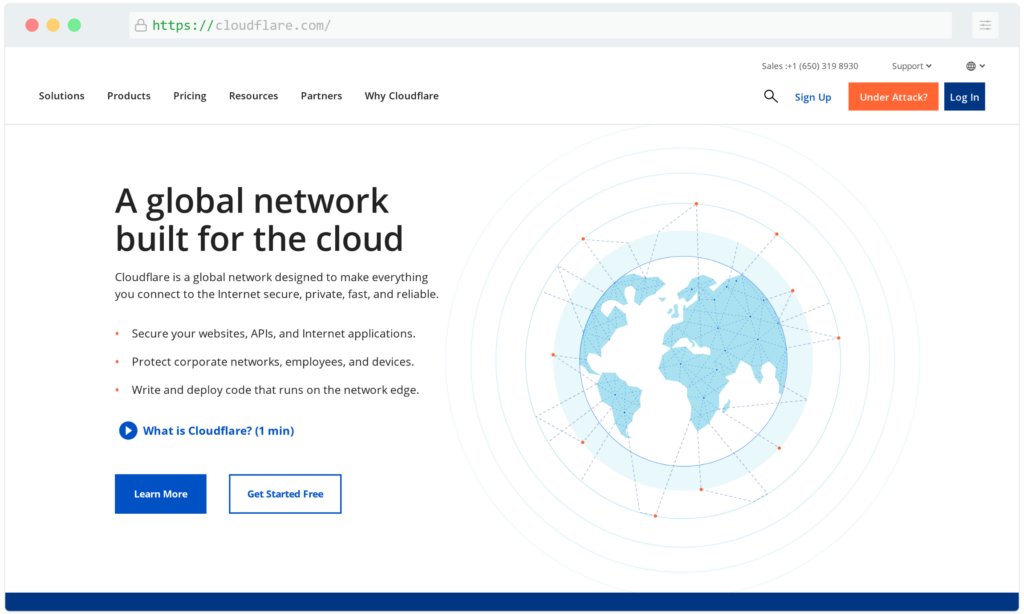1024x614 pixels.
Task: Click the cloudflare.com URL address field
Action: [540, 25]
